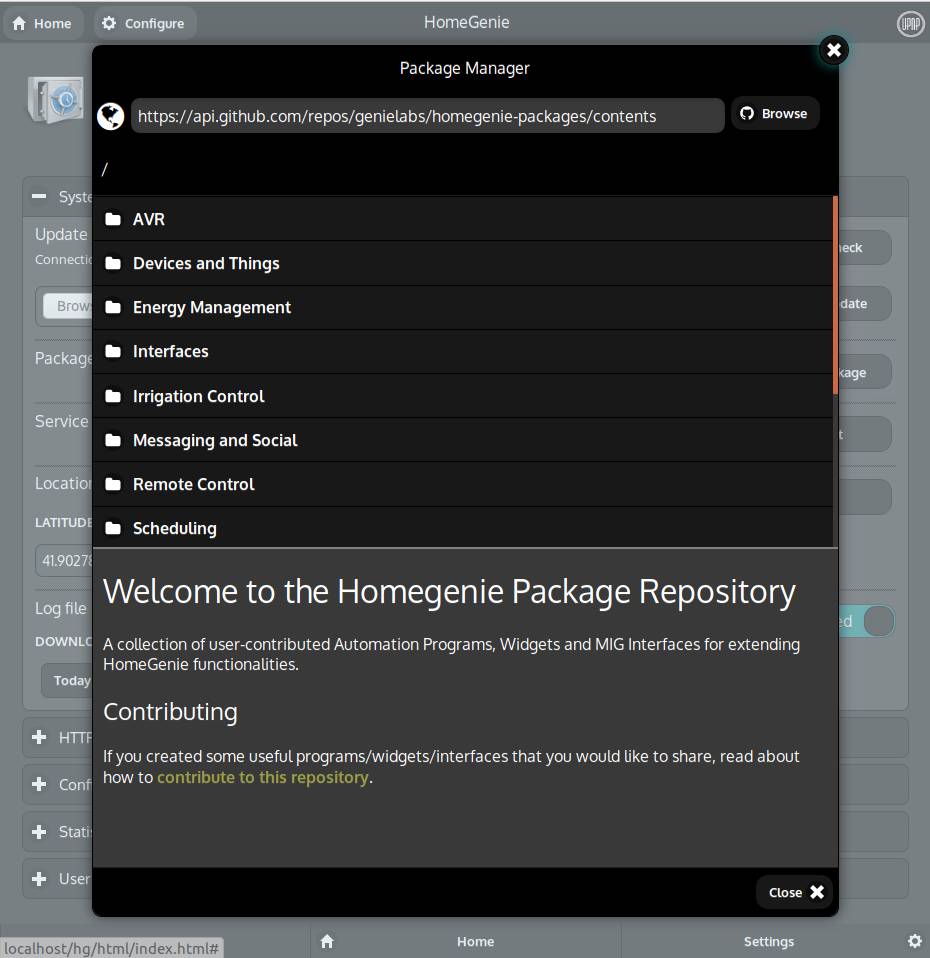Screen dimensions: 930x958
Task: Click the latitude input field behind dialog
Action: coord(64,560)
